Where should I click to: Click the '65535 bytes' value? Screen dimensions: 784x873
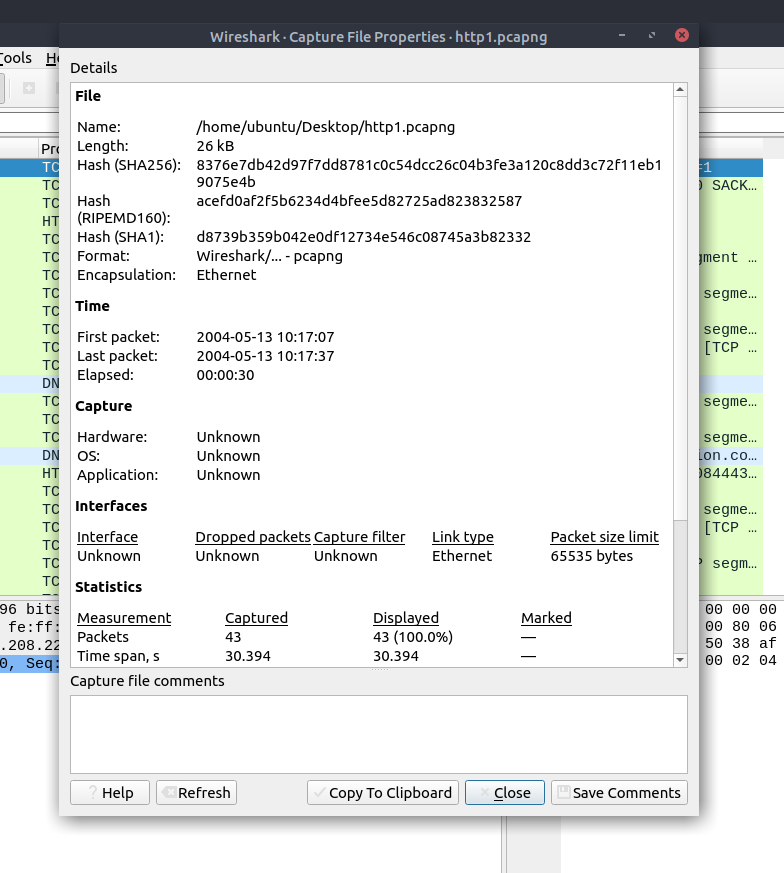pyautogui.click(x=591, y=556)
